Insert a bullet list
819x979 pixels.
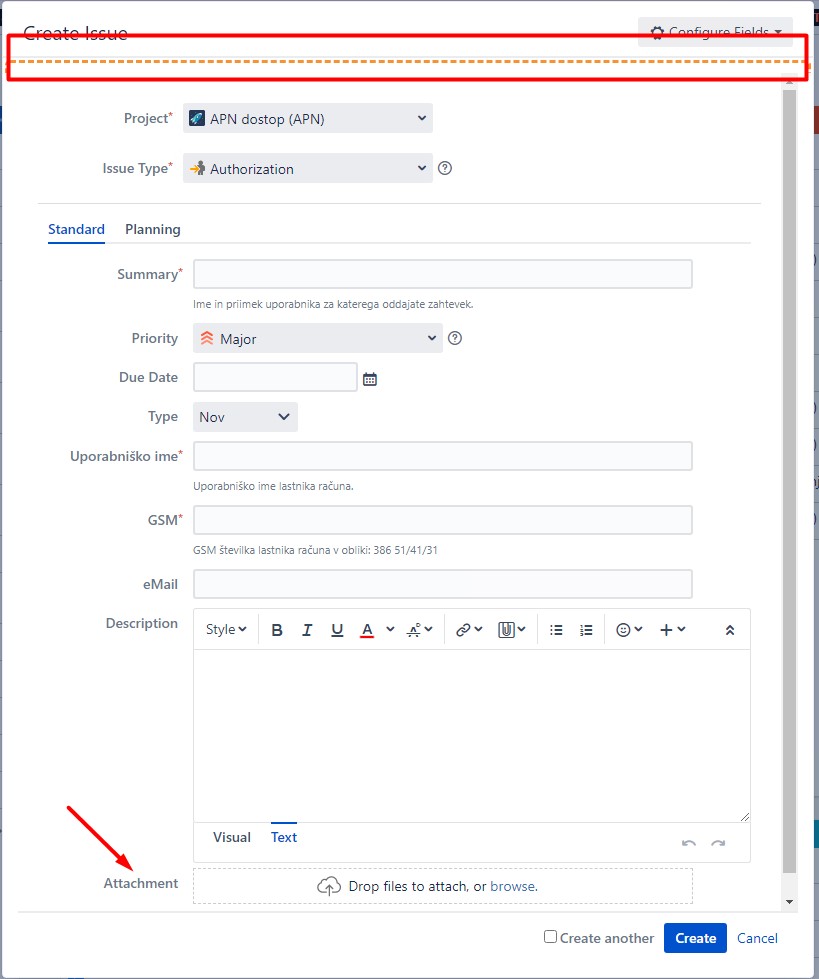point(556,630)
